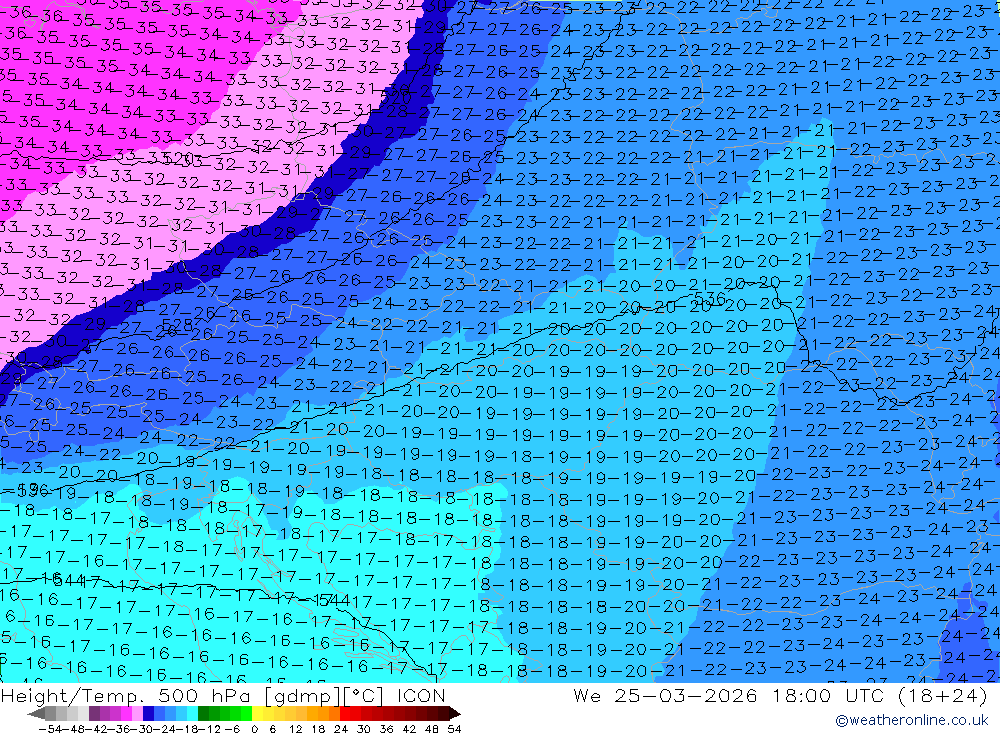Image resolution: width=1000 pixels, height=733 pixels.
Task: Click the dark blue swatch above -30
Action: pyautogui.click(x=149, y=713)
